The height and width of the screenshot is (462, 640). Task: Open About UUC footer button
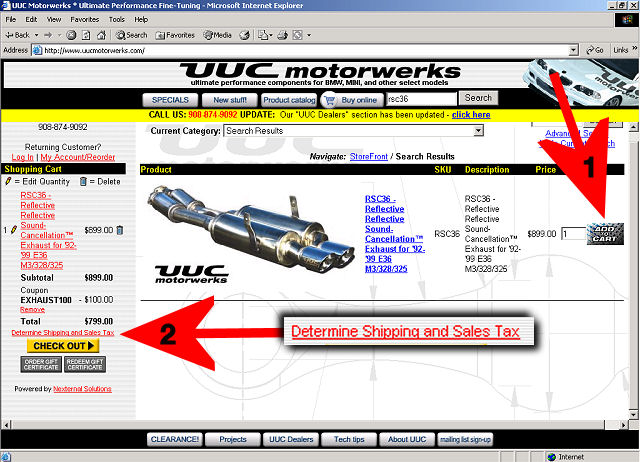[x=407, y=440]
